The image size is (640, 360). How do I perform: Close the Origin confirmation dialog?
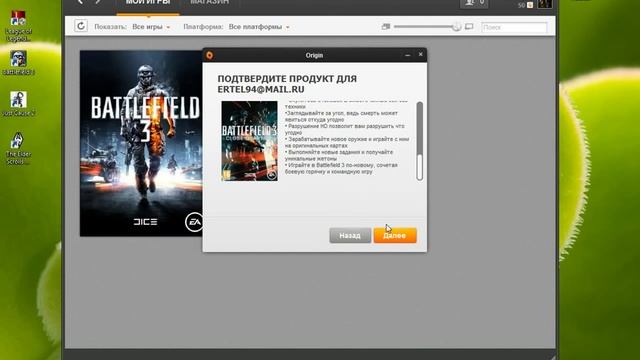tap(420, 54)
